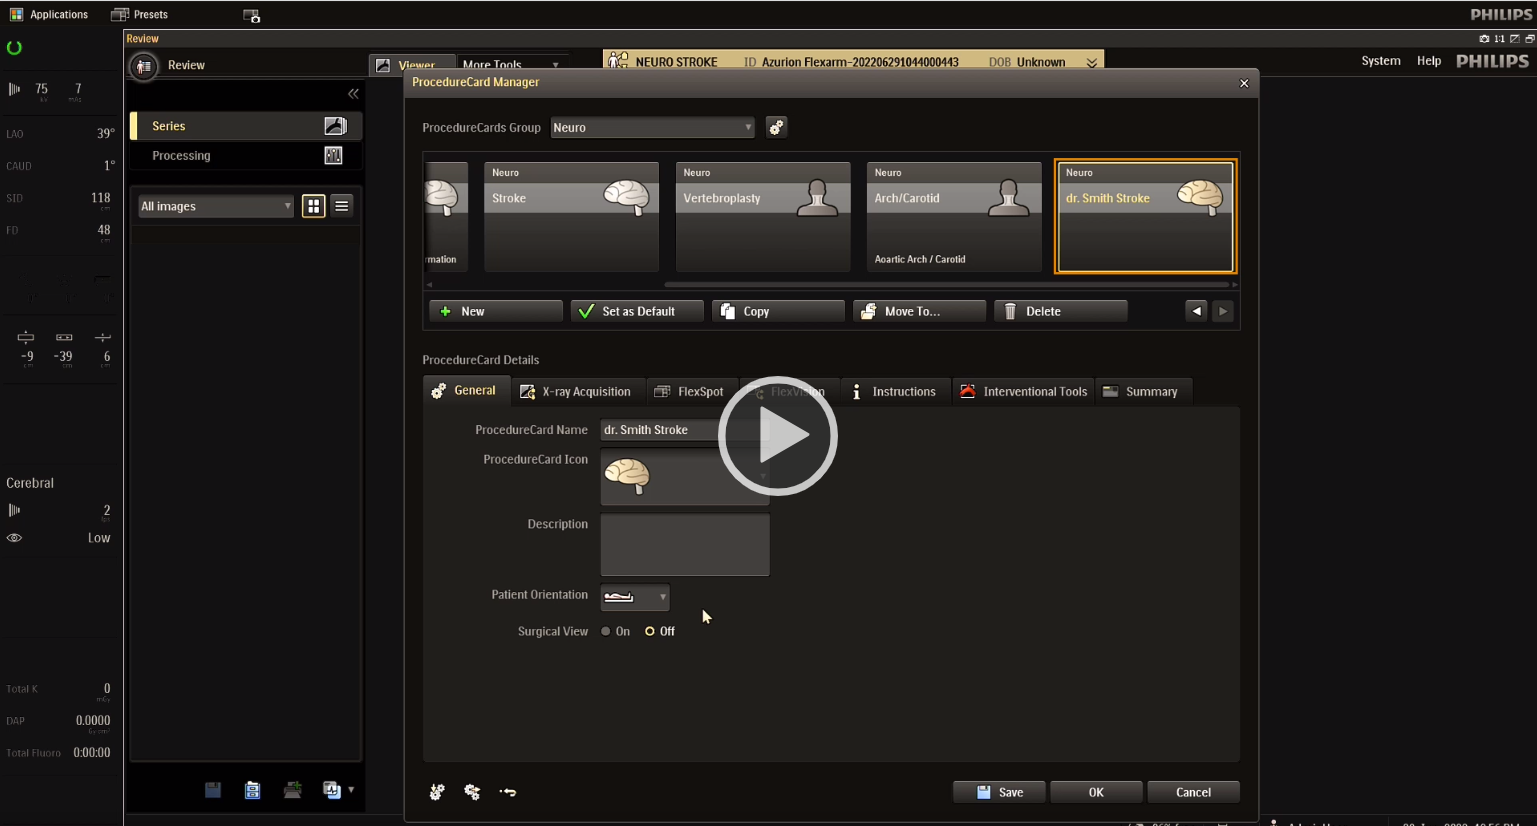Open the ProcedureCard Icon brain picker
The image size is (1537, 826).
(x=685, y=477)
